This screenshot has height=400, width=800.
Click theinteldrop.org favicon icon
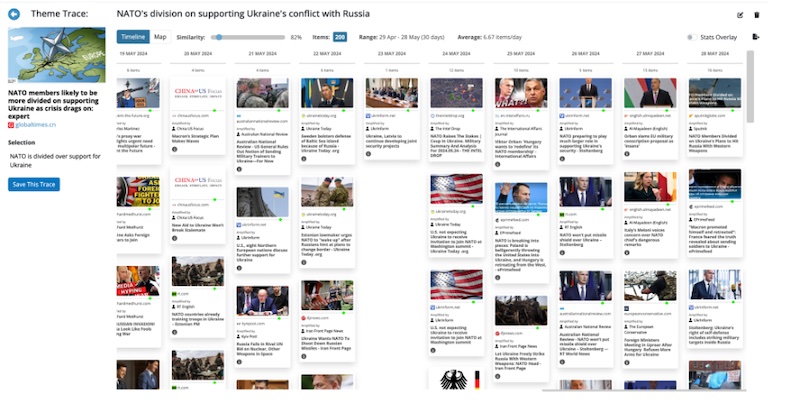click(433, 116)
